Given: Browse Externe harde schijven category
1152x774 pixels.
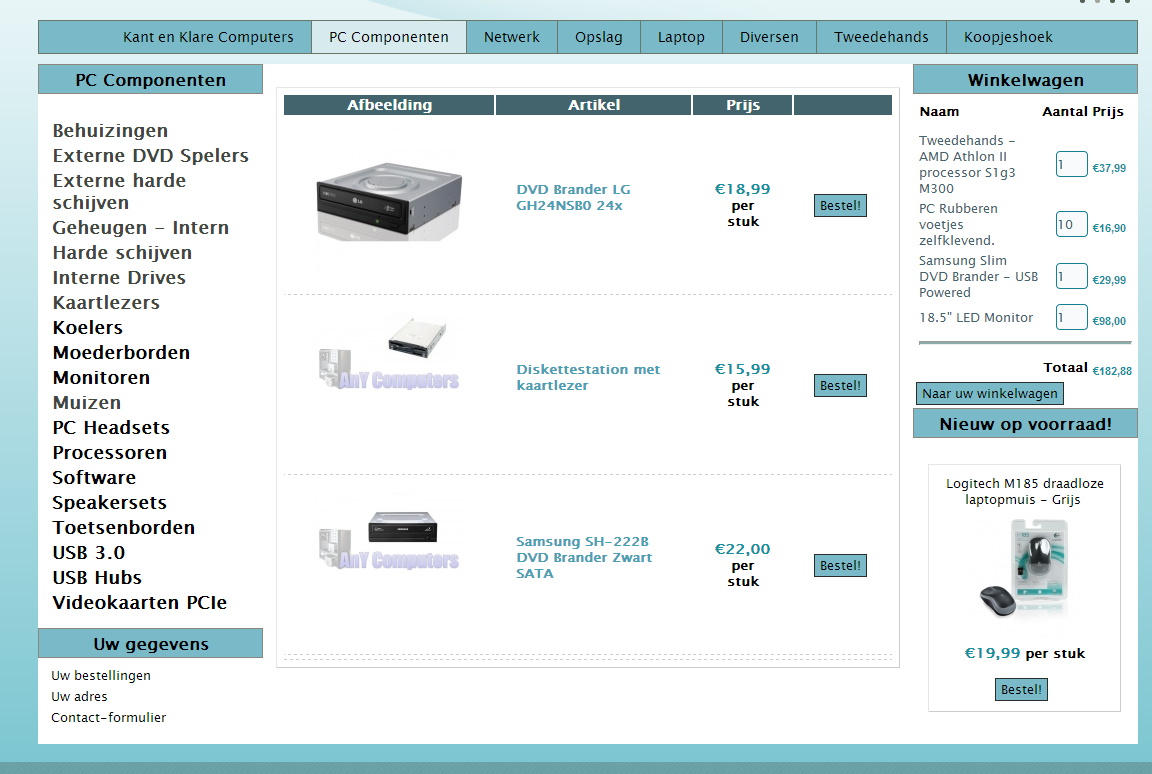Looking at the screenshot, I should tap(119, 192).
